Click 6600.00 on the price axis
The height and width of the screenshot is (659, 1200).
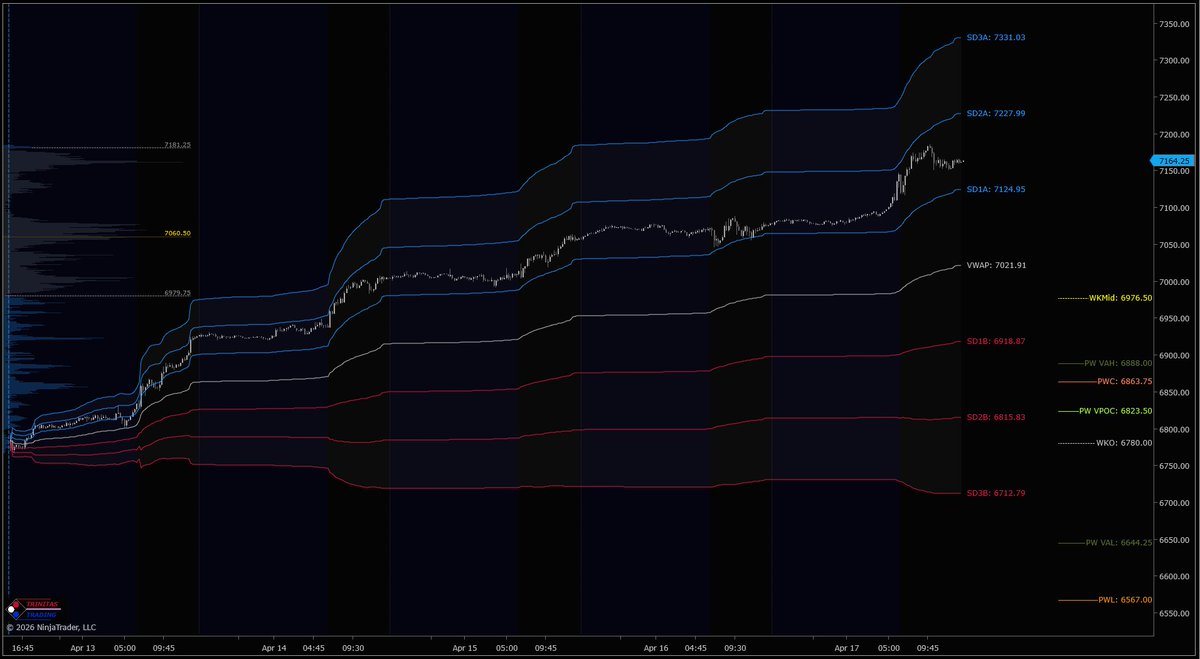tap(1174, 577)
